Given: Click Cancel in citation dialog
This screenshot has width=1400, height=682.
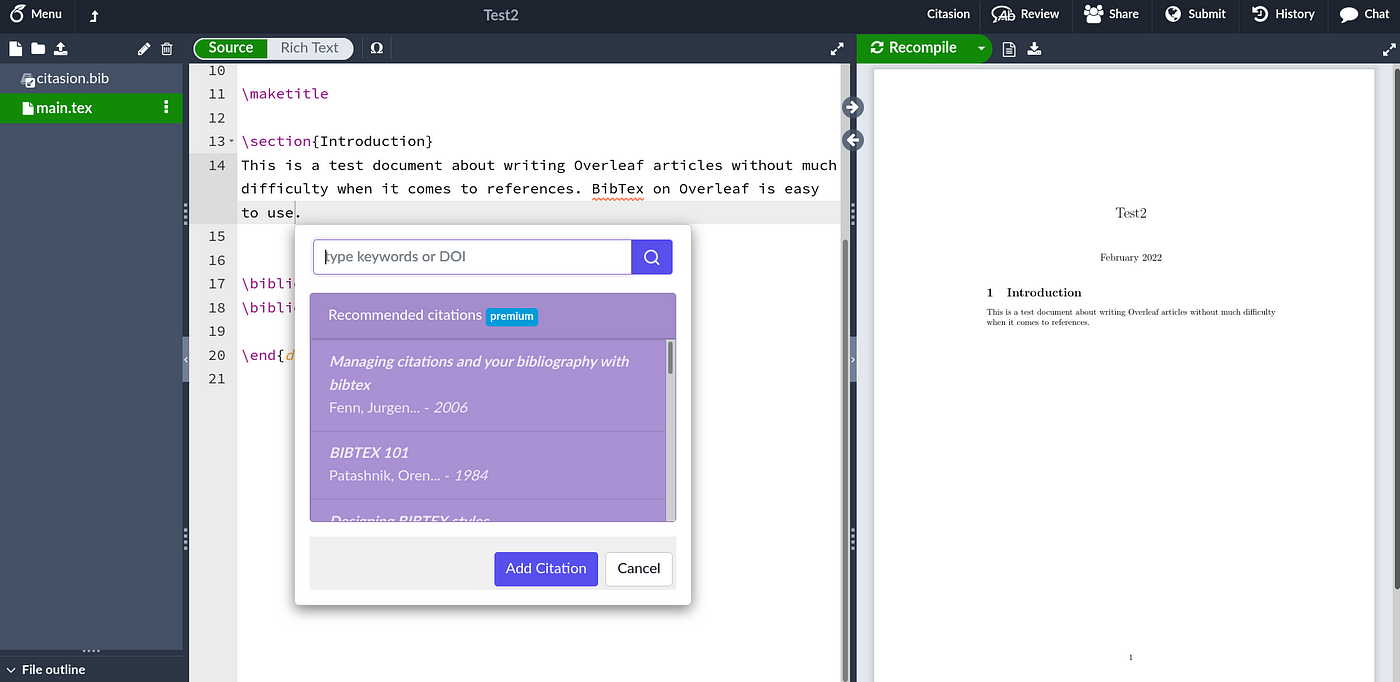Looking at the screenshot, I should [639, 568].
